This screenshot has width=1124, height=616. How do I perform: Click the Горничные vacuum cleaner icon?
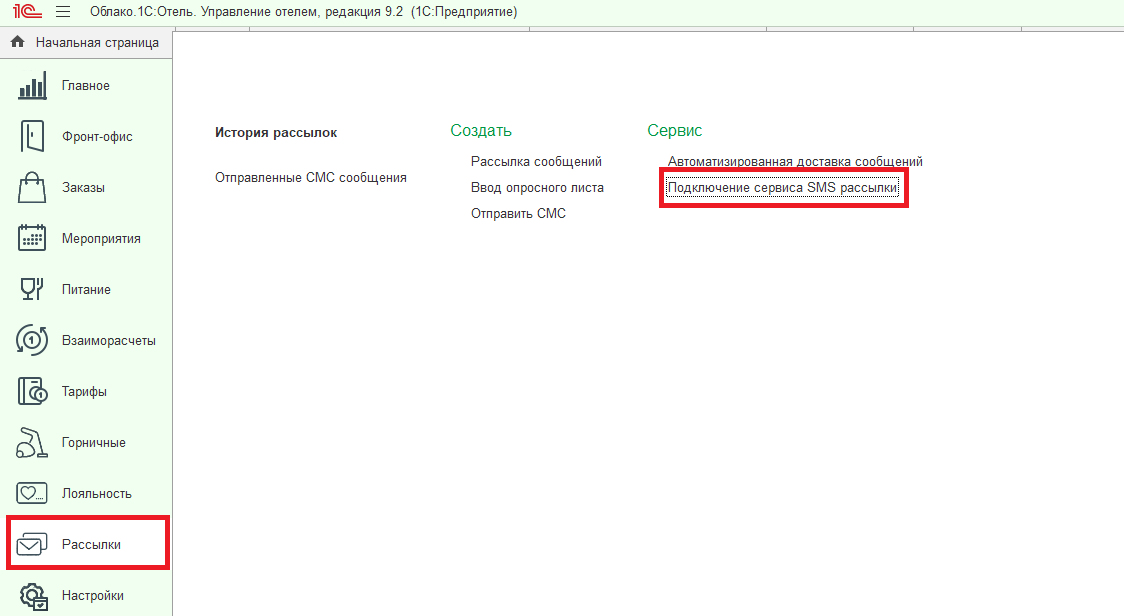(32, 442)
